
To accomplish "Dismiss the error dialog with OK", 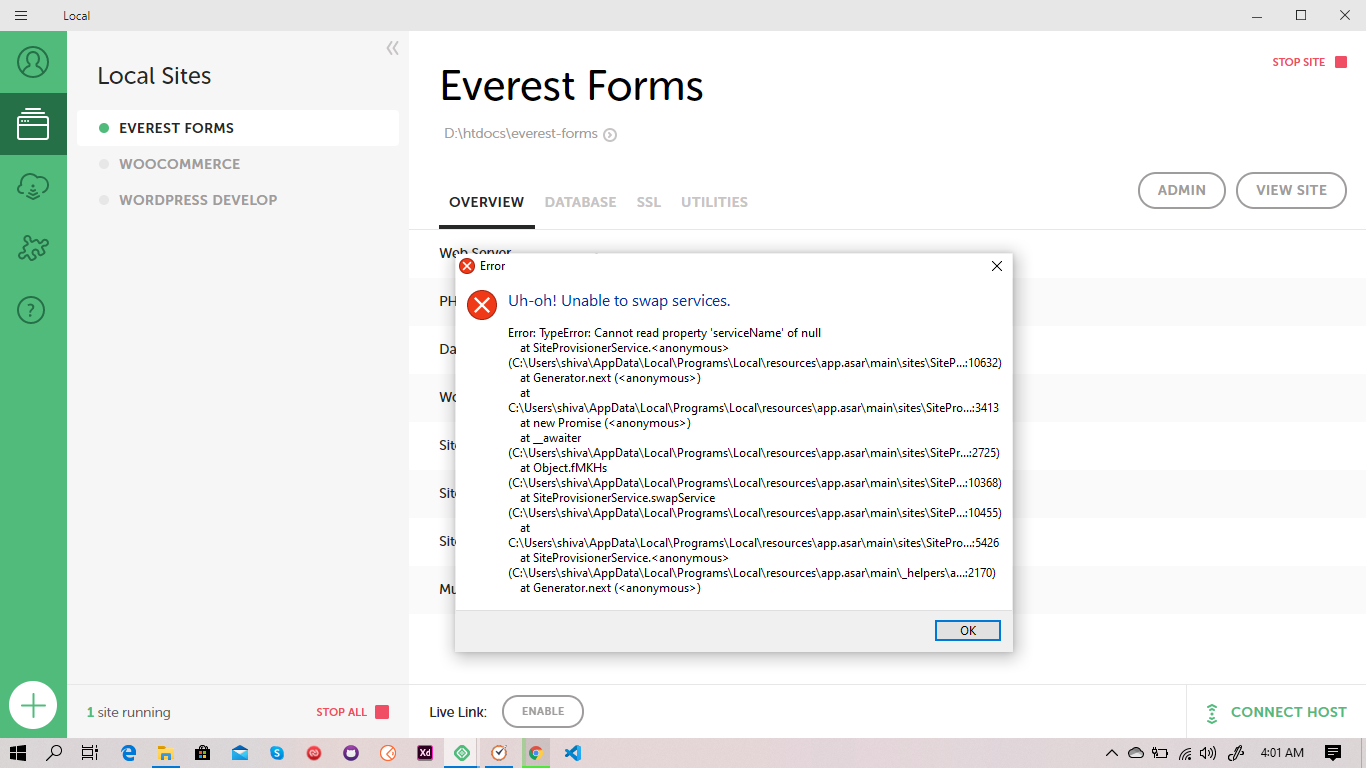I will (967, 630).
